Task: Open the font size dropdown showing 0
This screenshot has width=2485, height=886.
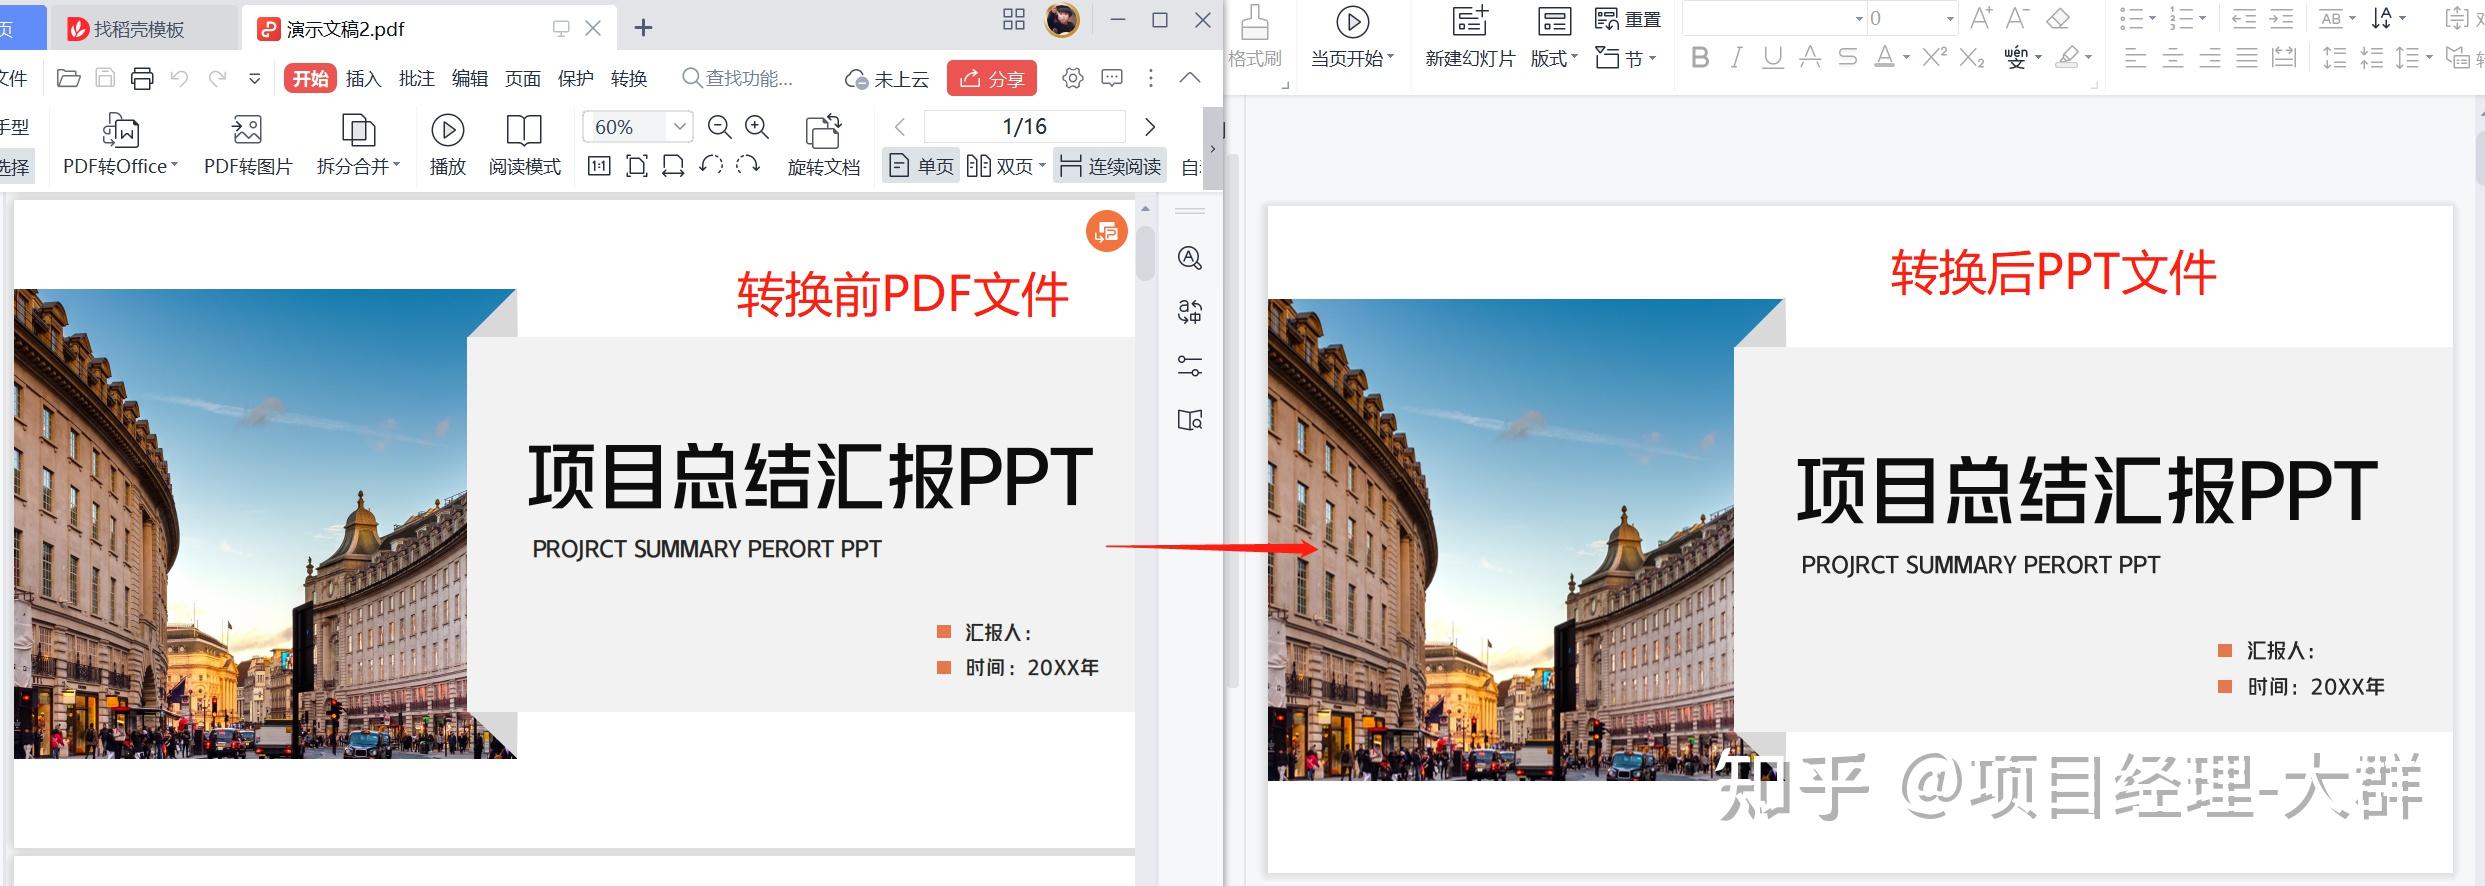Action: point(1950,19)
